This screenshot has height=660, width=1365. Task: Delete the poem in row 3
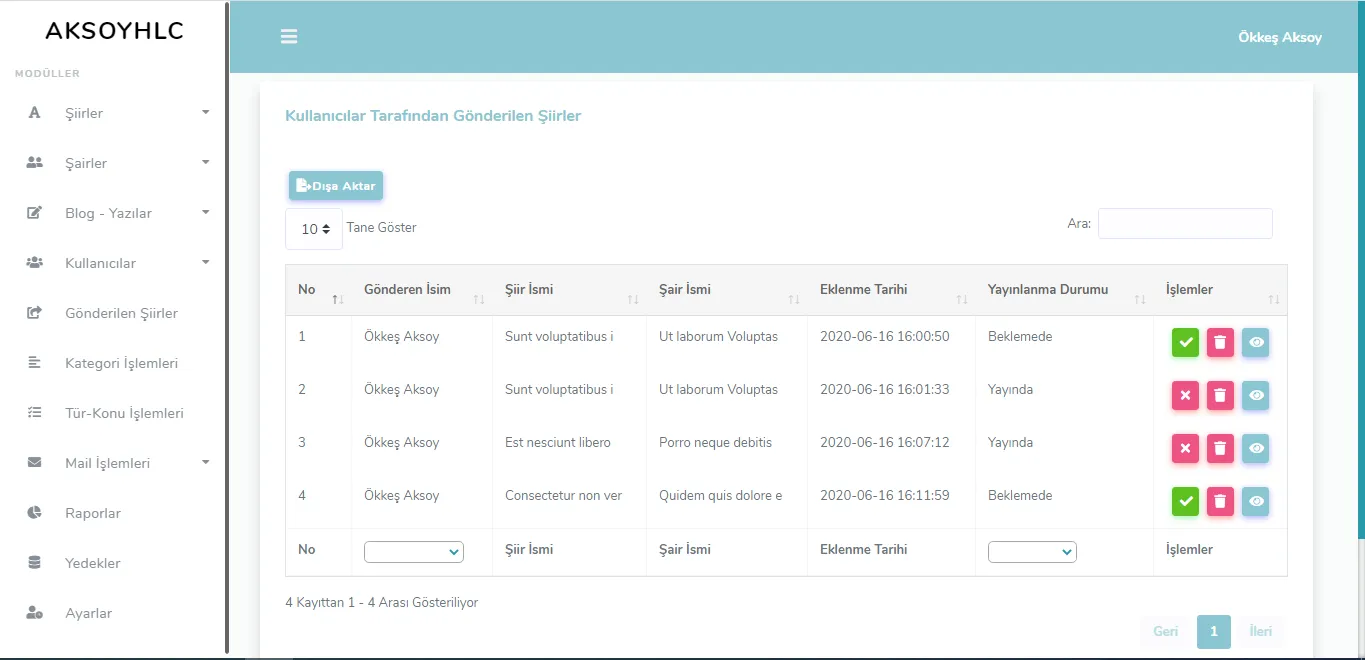pos(1220,448)
